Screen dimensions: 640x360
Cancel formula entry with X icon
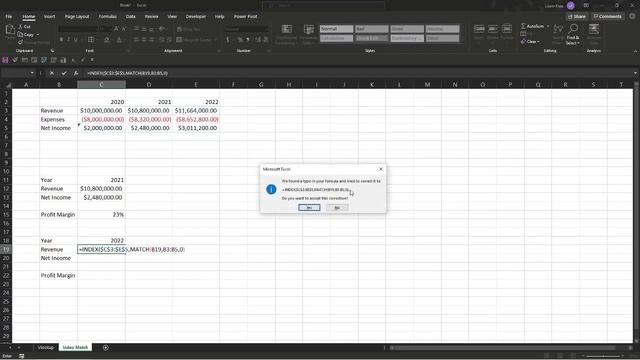52,73
